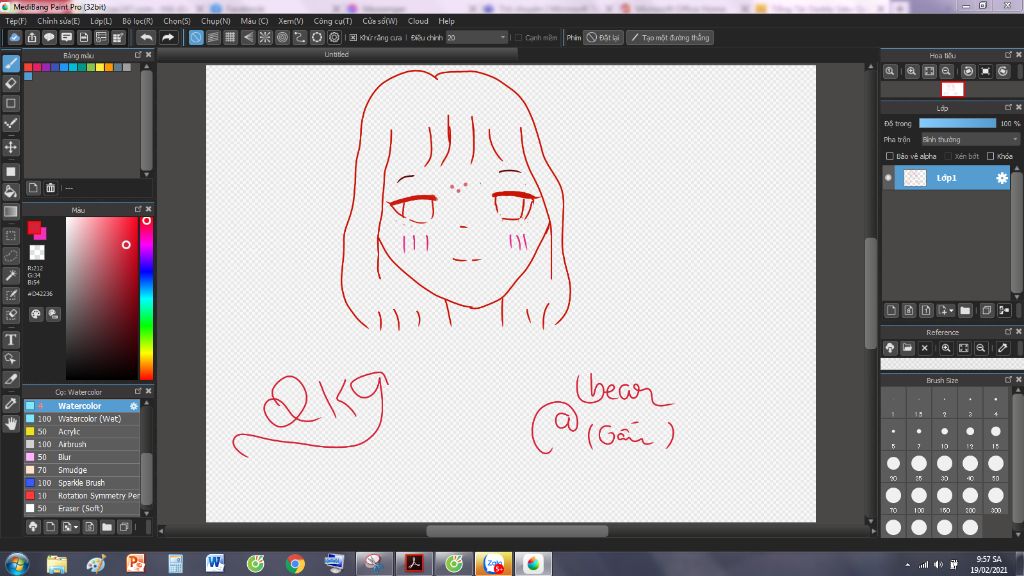Activate the Lasso selection tool
The image size is (1024, 576).
coord(11,255)
